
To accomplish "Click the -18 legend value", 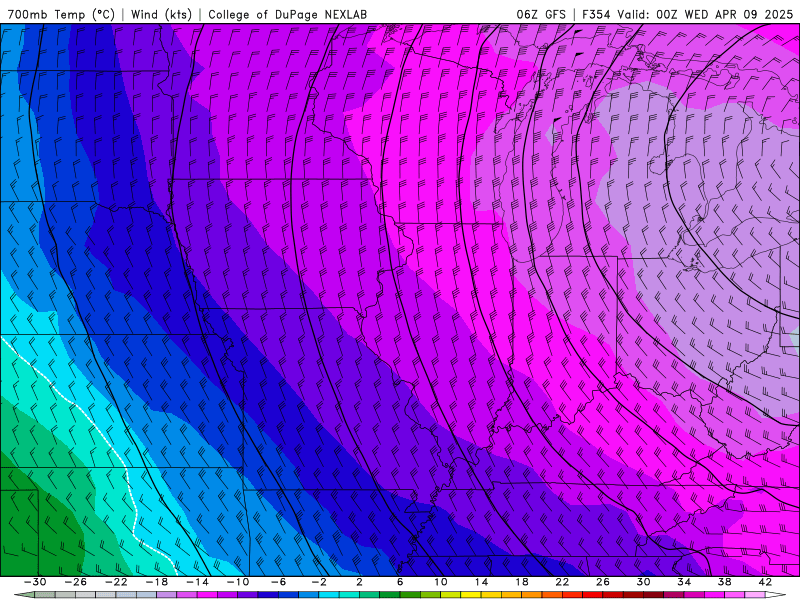I will pos(157,582).
